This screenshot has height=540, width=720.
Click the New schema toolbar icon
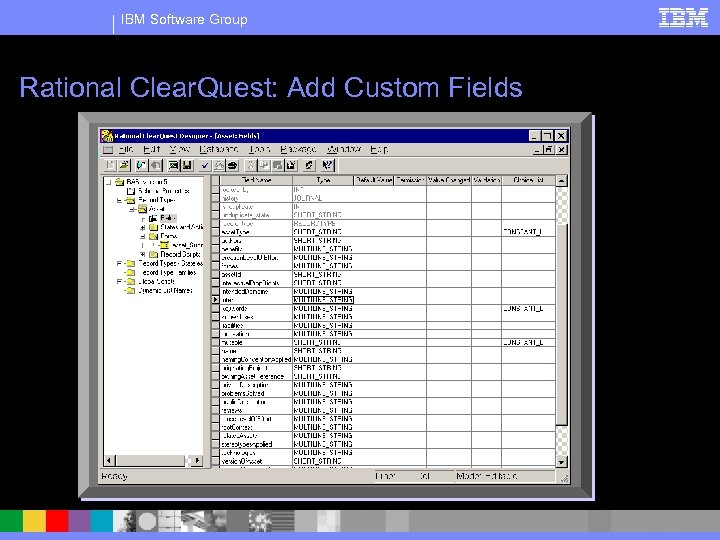tap(110, 165)
